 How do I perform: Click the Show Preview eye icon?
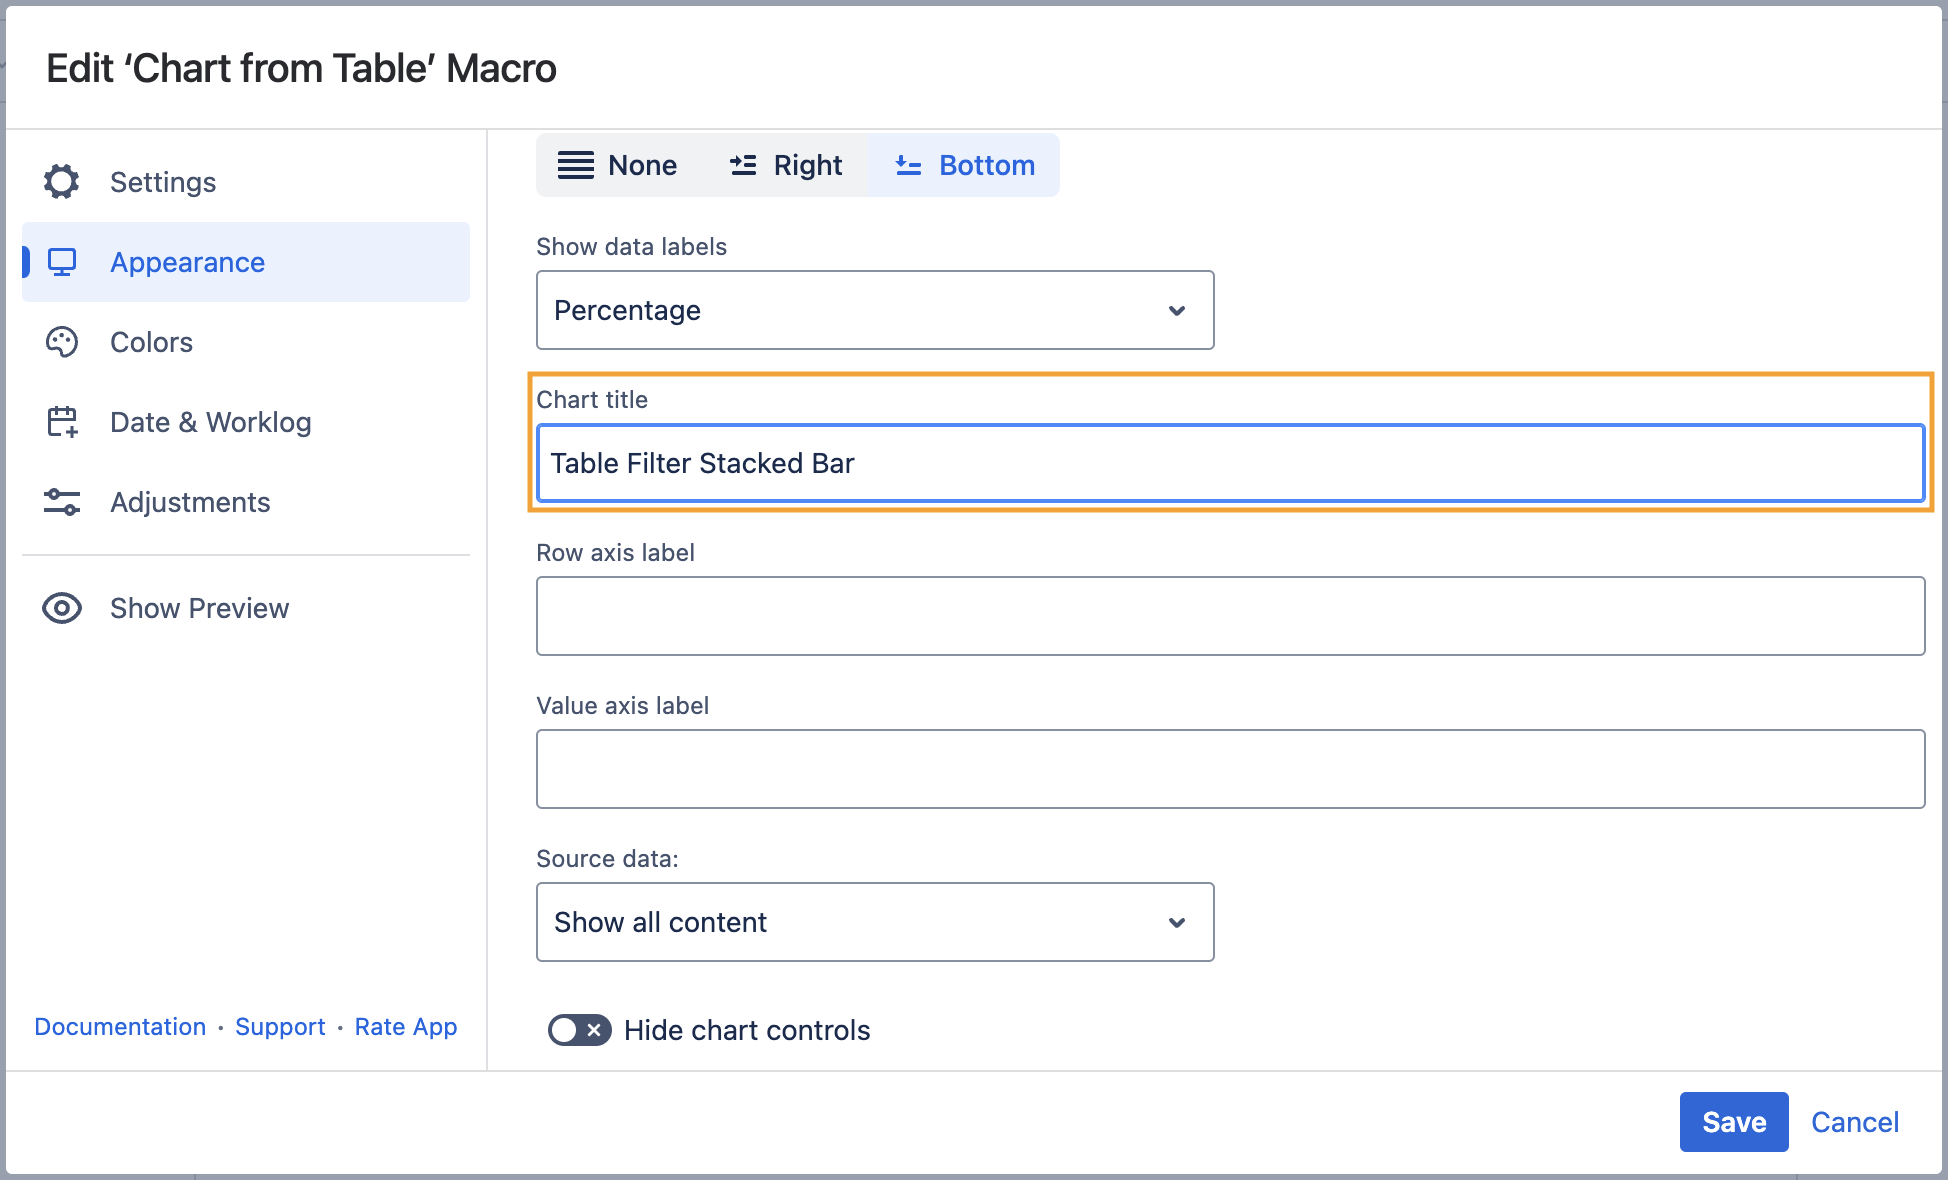pos(62,608)
